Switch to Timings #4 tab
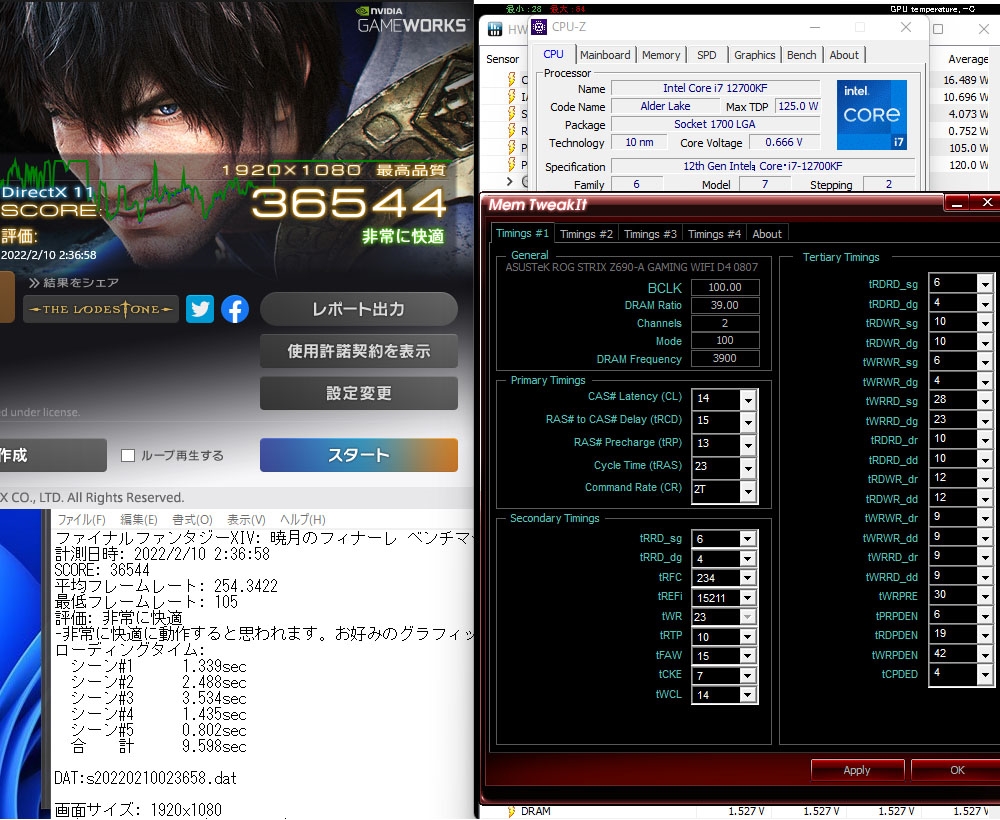 point(714,234)
